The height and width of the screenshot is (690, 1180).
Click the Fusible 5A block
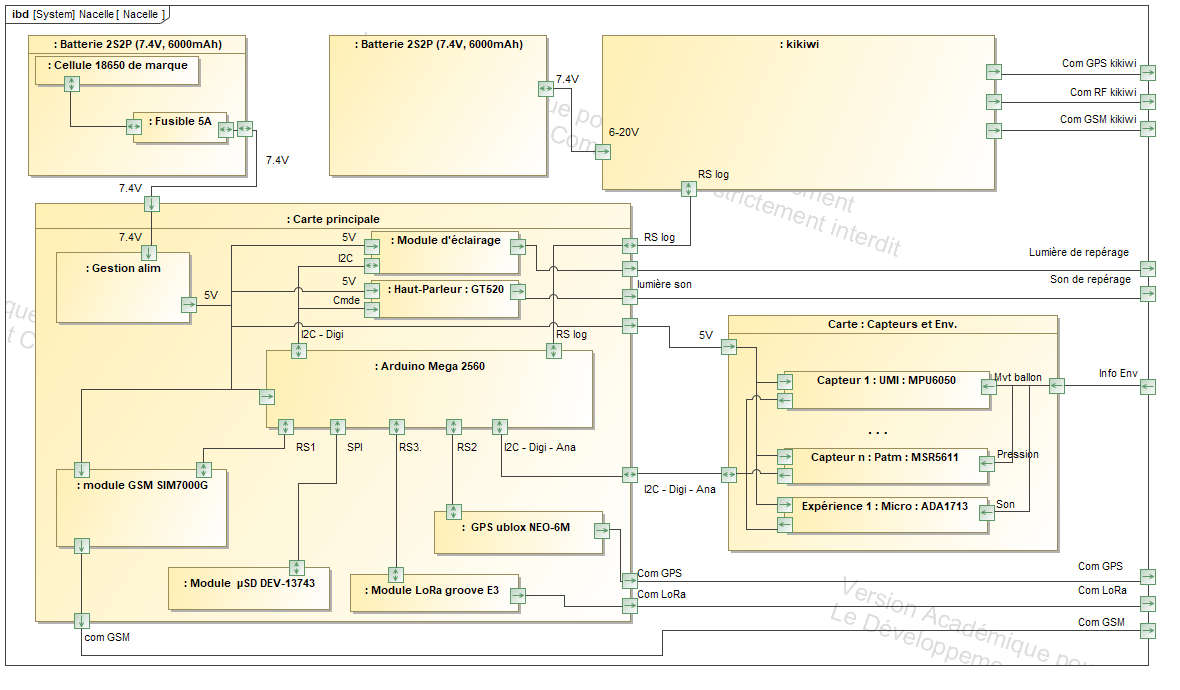pos(180,127)
